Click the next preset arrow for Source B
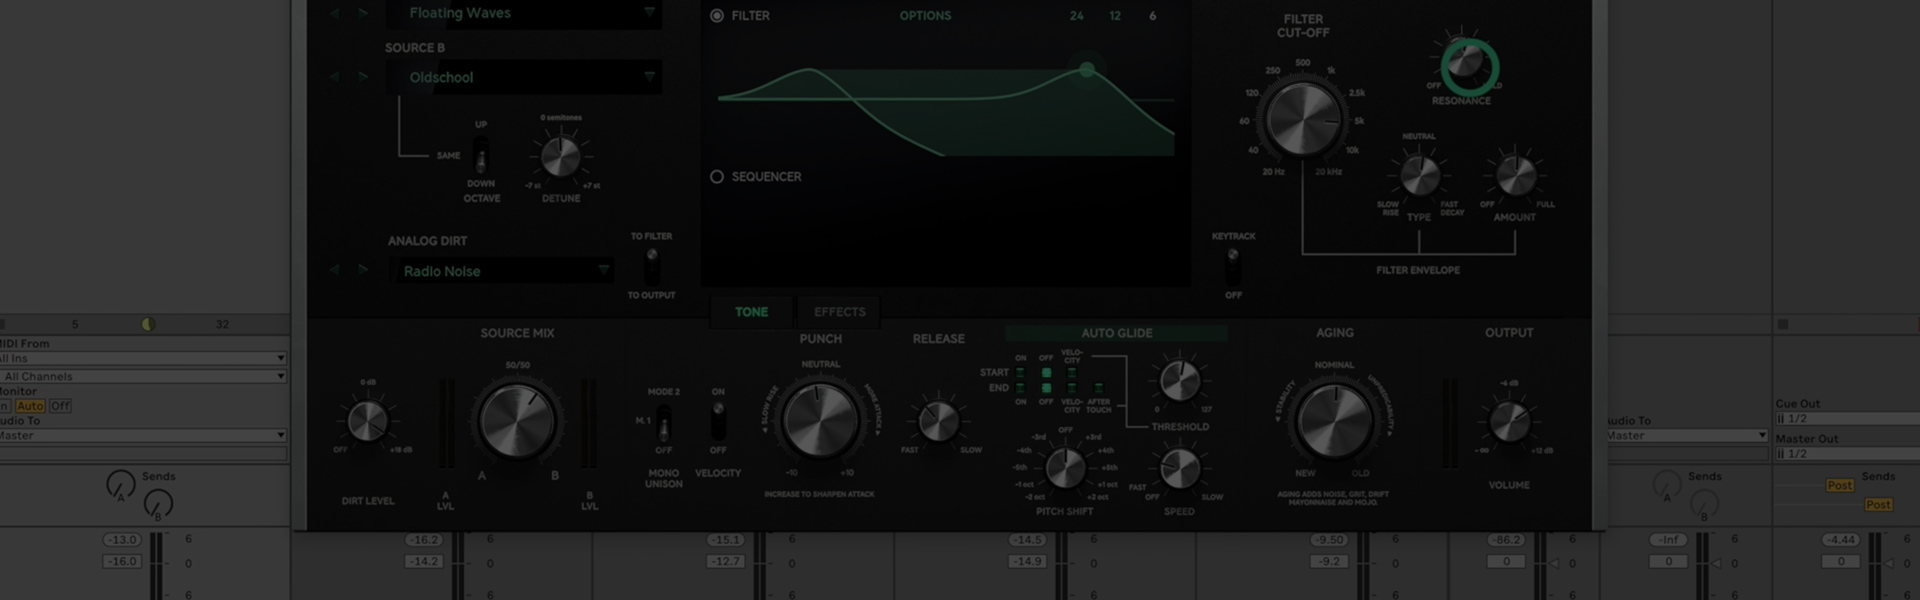The height and width of the screenshot is (600, 1920). [x=363, y=77]
